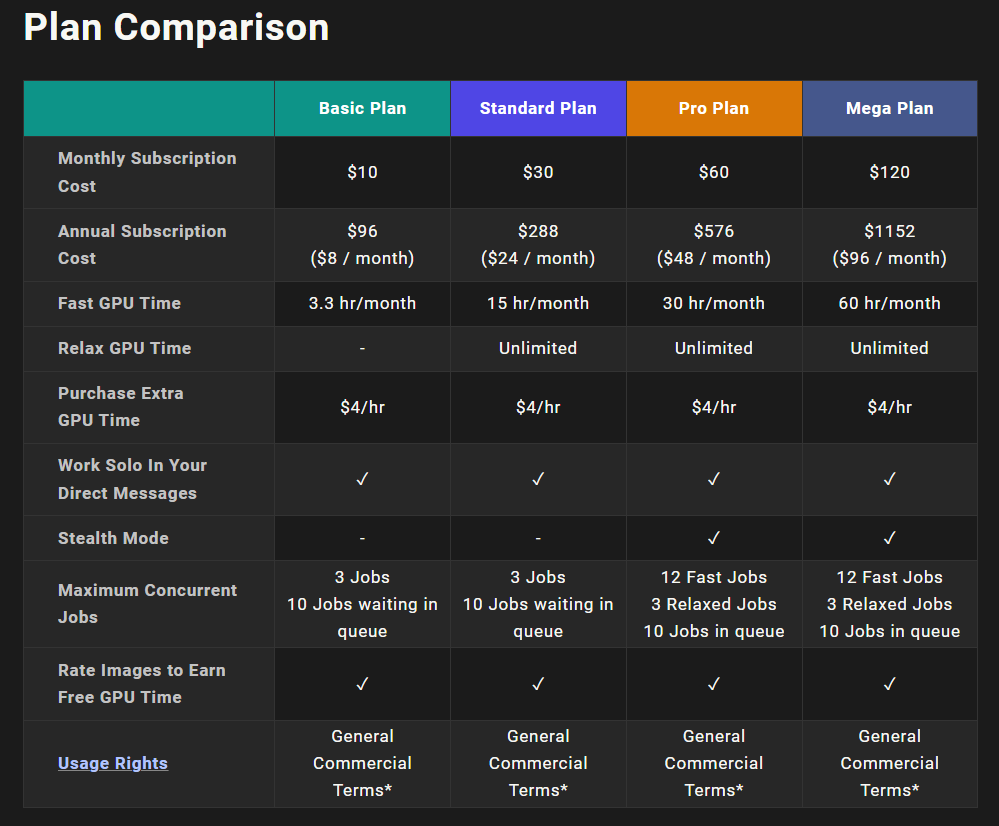
Task: Click Pro Plan's Rate Images checkmark
Action: pos(714,684)
